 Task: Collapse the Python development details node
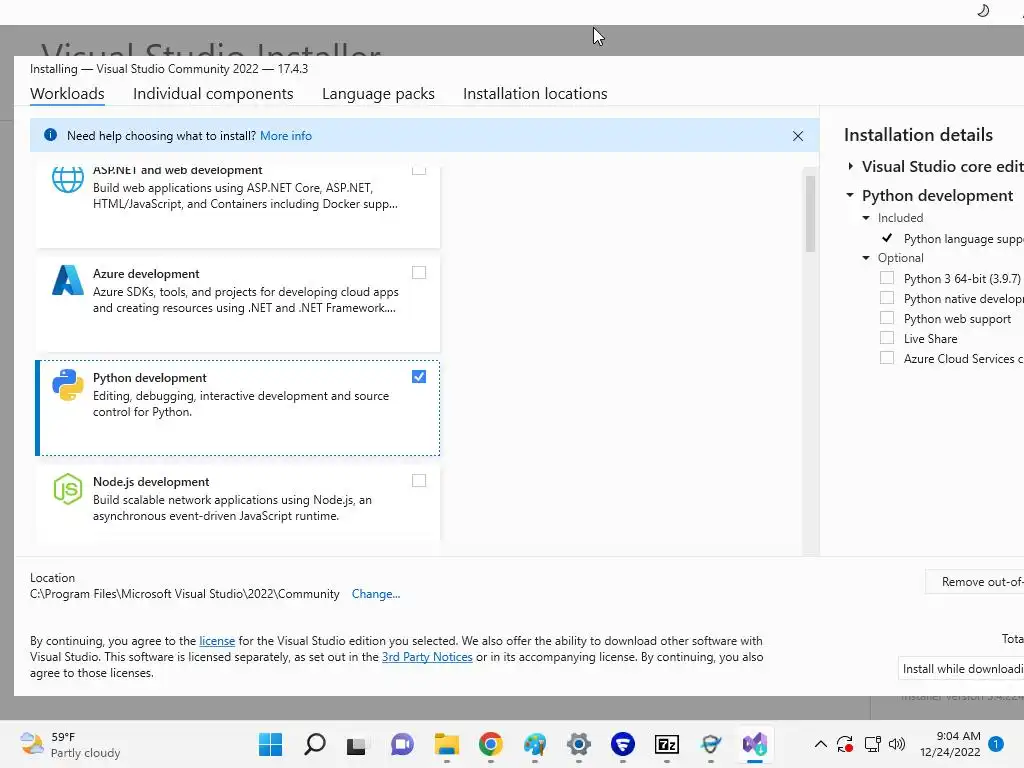(x=850, y=195)
